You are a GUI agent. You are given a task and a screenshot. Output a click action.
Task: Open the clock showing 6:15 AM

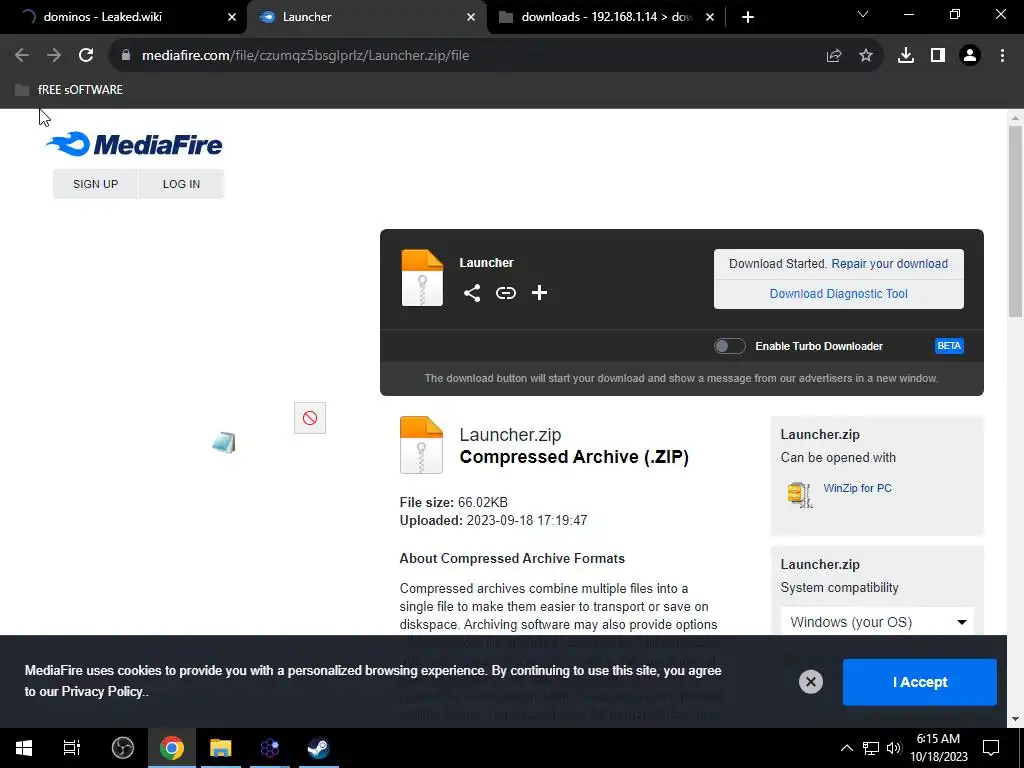click(938, 748)
